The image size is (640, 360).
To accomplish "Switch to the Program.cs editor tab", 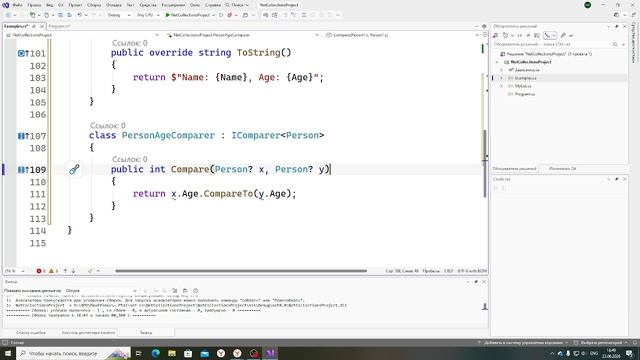I will click(60, 26).
